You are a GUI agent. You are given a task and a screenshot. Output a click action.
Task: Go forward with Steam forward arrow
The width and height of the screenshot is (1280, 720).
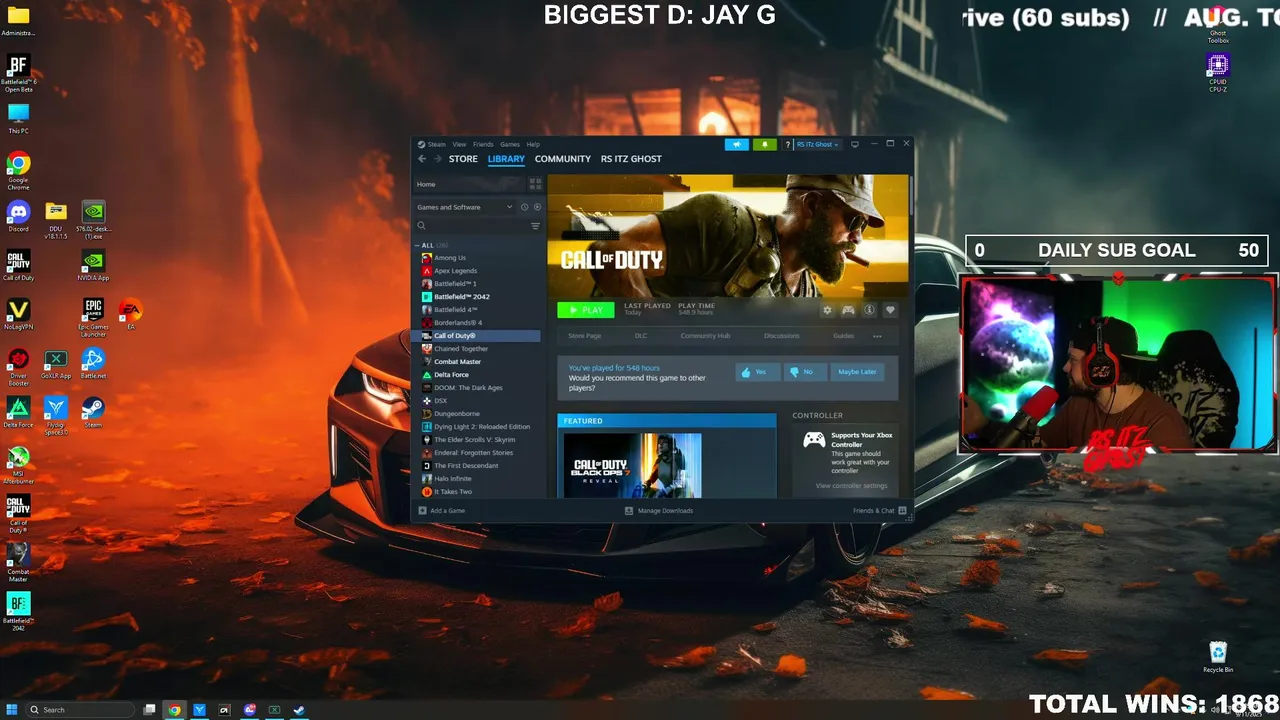tap(437, 159)
